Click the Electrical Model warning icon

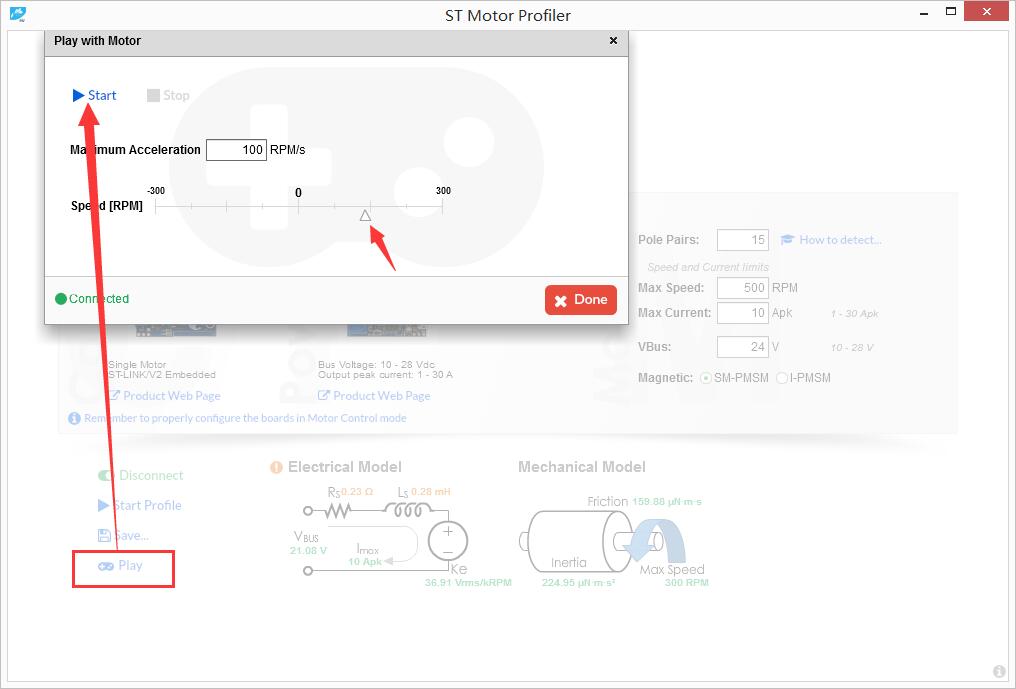(276, 467)
